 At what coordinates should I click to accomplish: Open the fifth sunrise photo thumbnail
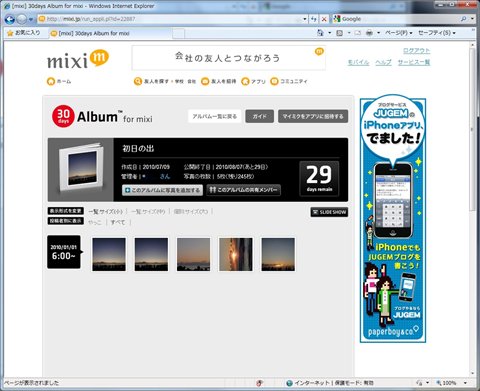(278, 254)
